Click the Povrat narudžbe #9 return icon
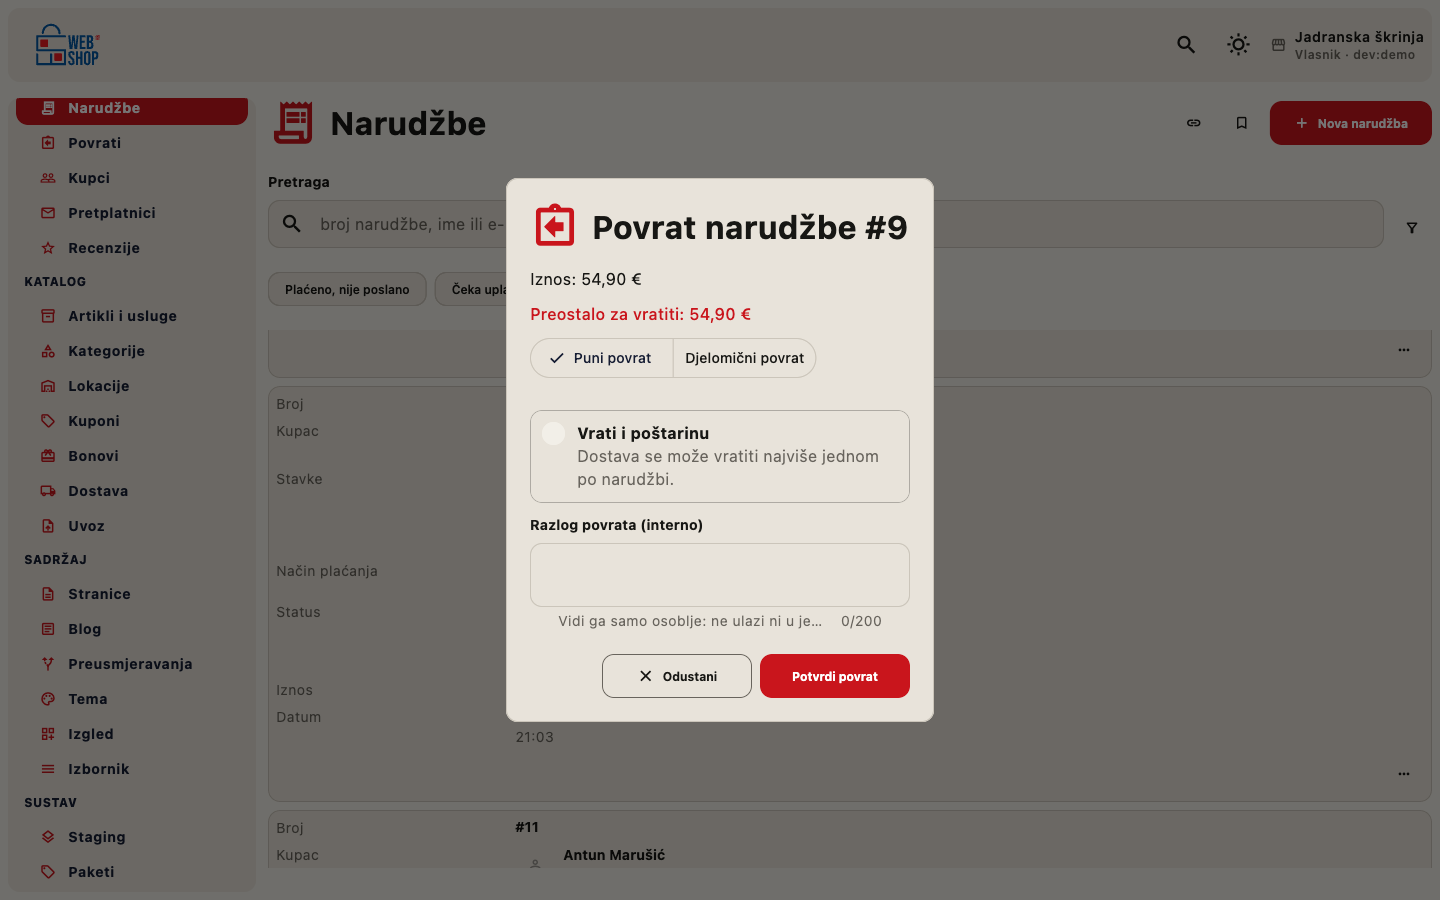1440x900 pixels. (x=555, y=226)
